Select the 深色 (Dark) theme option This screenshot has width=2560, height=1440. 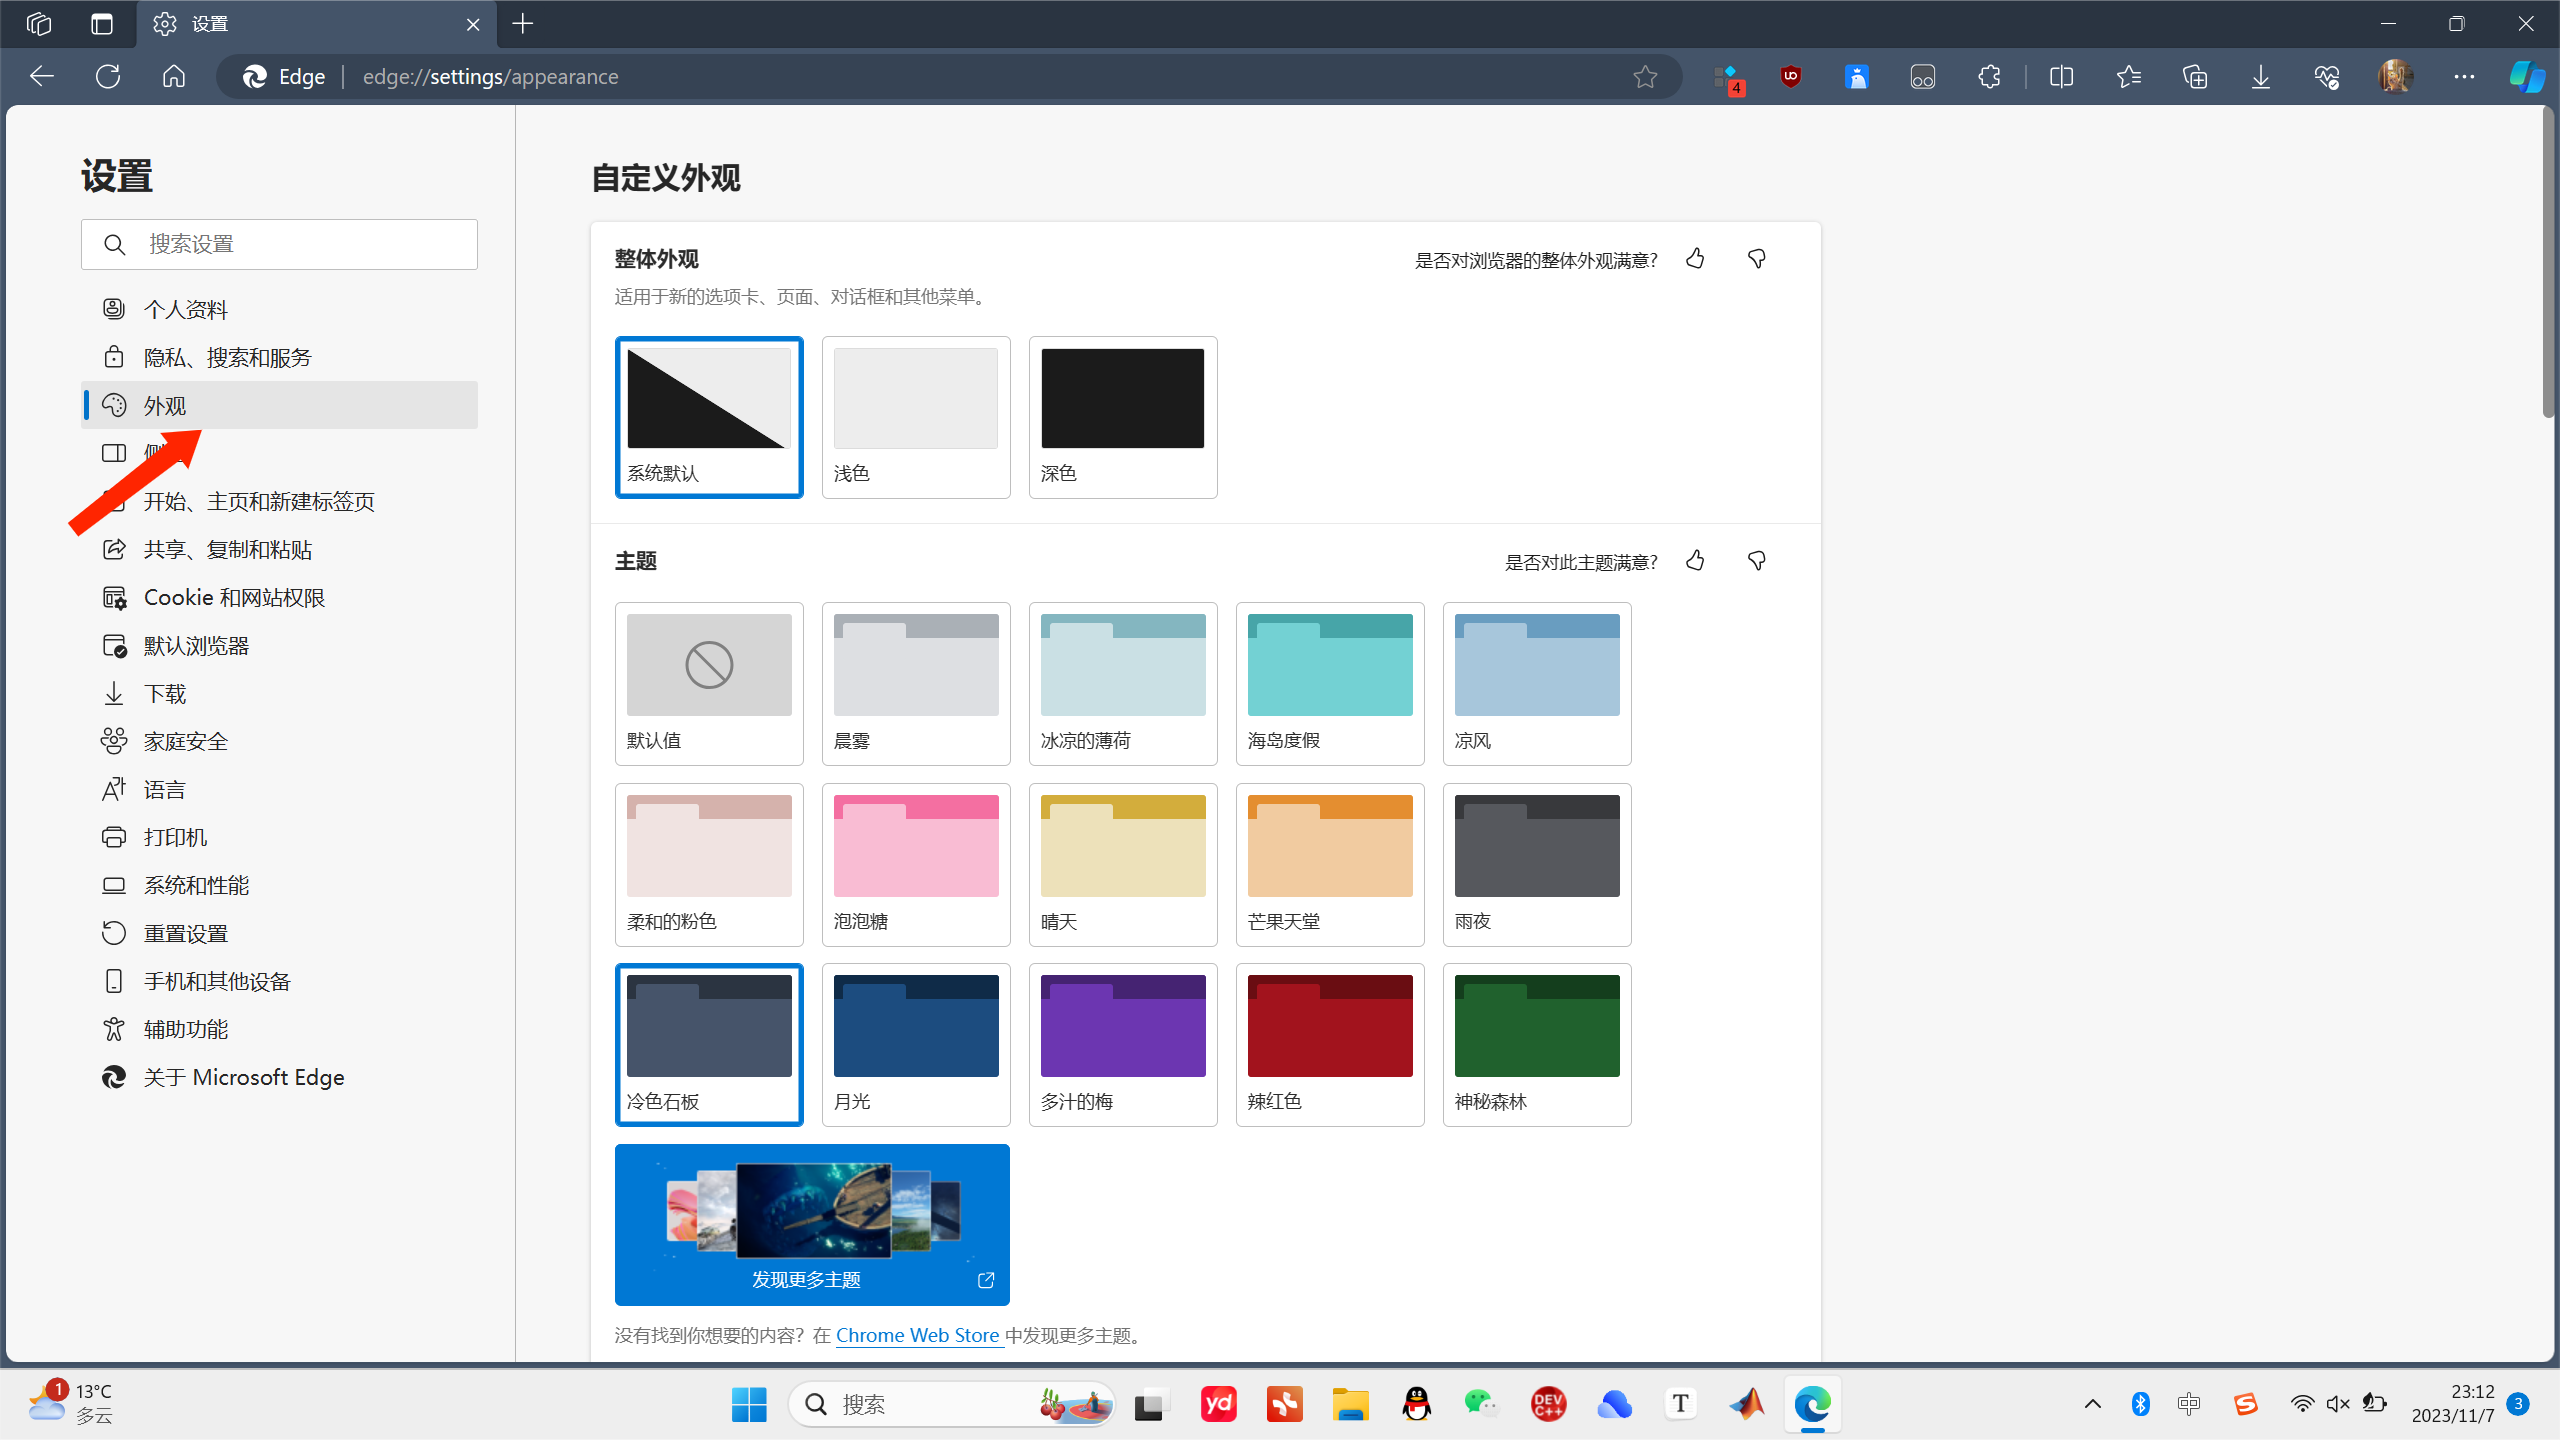click(x=1122, y=415)
